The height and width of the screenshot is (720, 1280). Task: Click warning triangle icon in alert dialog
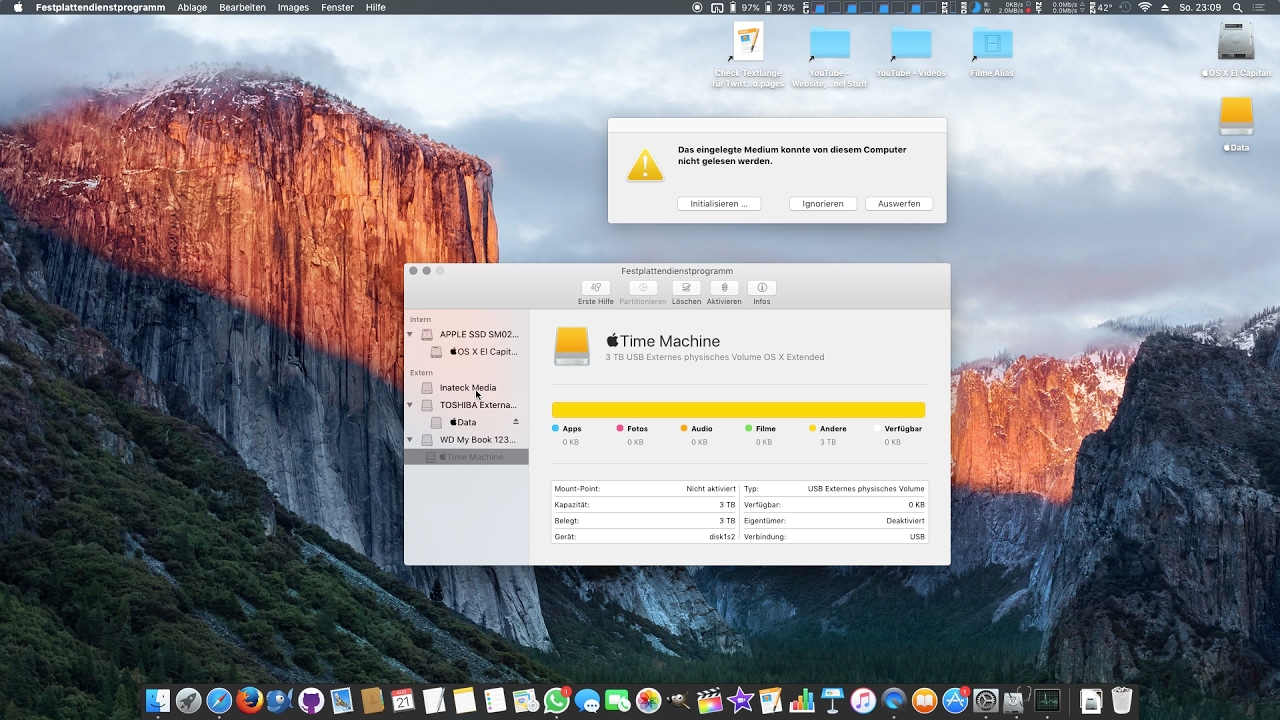pyautogui.click(x=645, y=165)
